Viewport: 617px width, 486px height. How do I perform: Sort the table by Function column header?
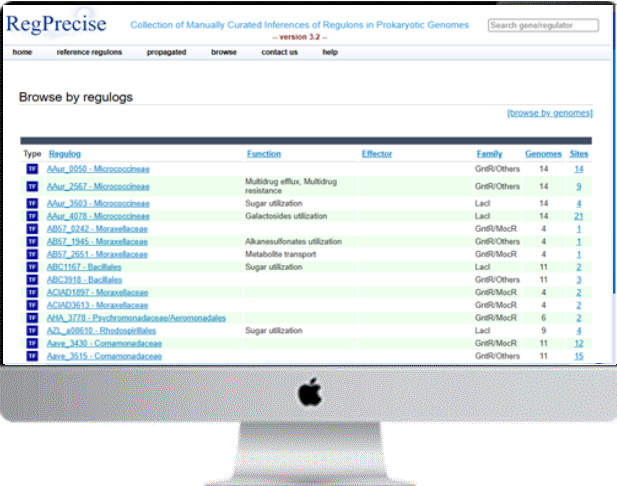(x=264, y=154)
